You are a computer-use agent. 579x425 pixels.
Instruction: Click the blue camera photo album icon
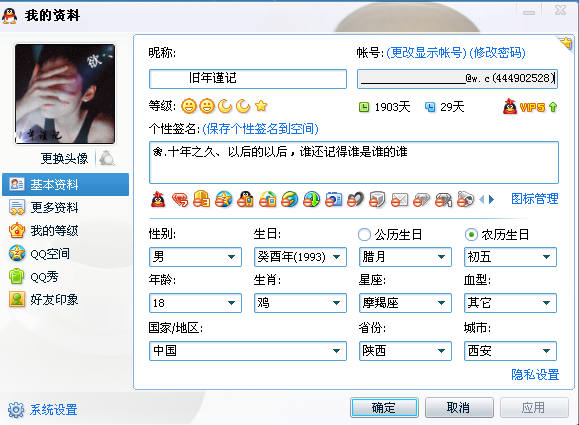[x=333, y=199]
